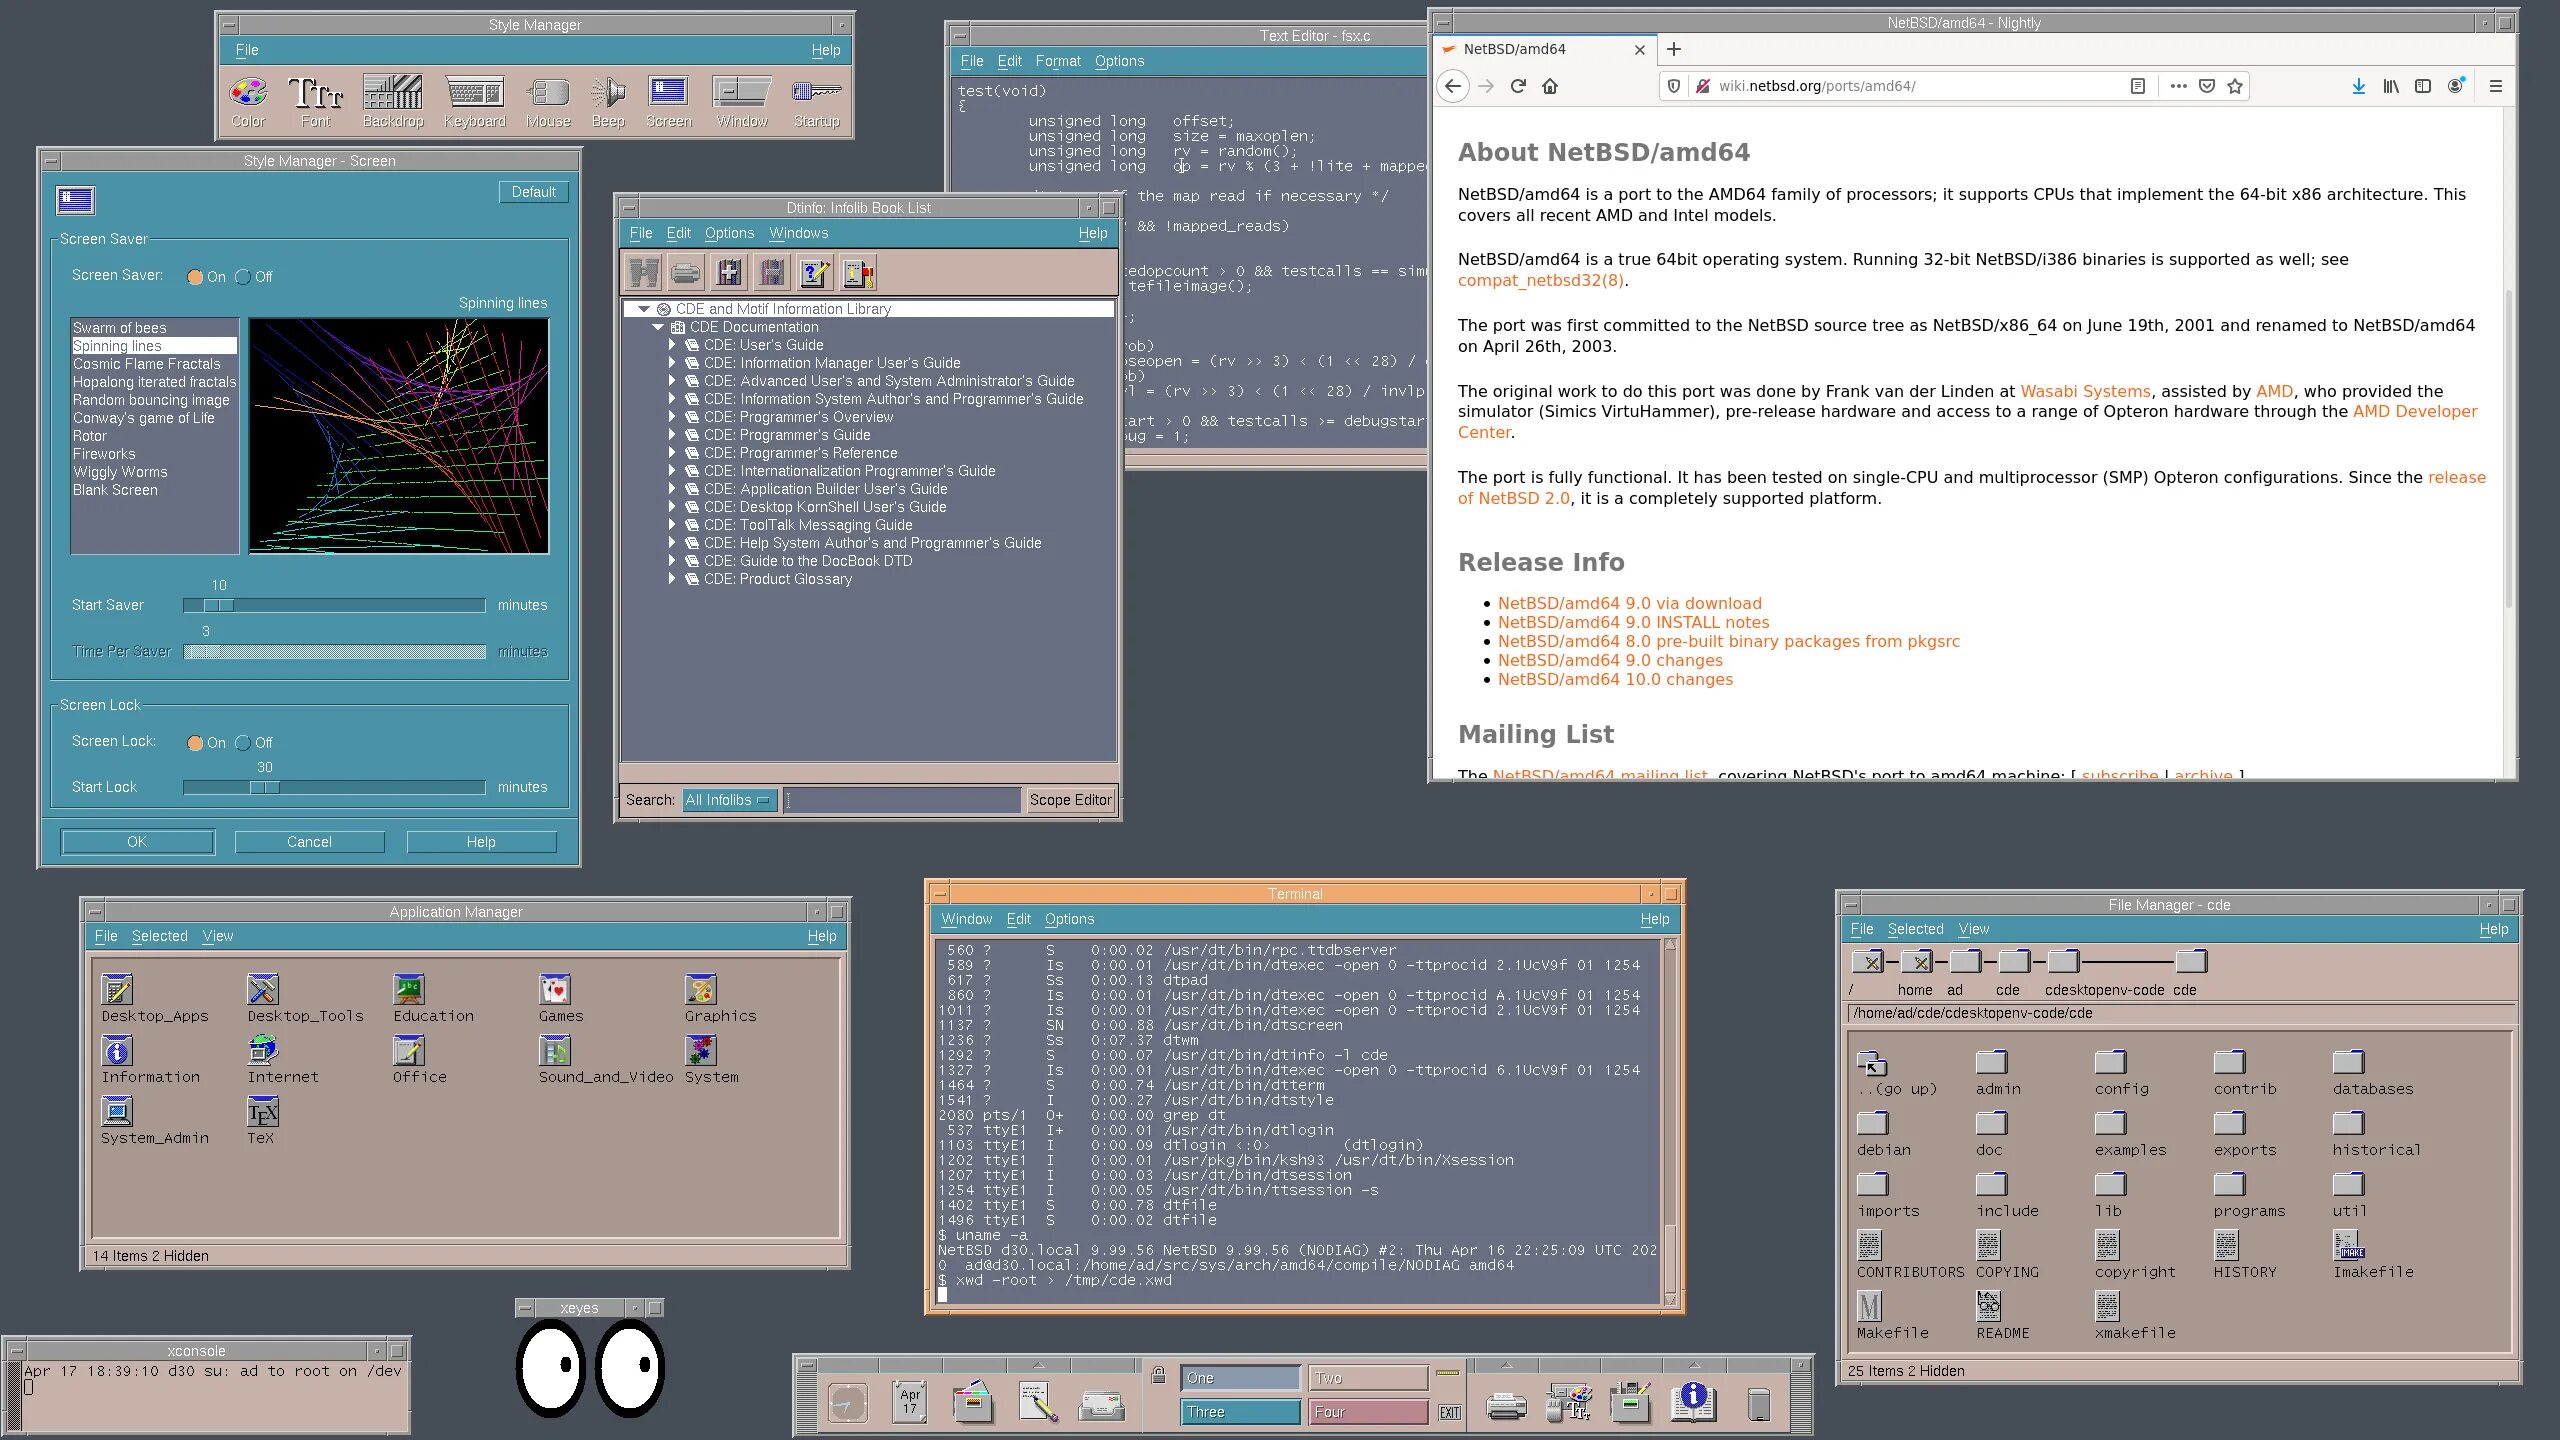This screenshot has height=1440, width=2560.
Task: Turn Screen Saver Off
Action: click(254, 277)
